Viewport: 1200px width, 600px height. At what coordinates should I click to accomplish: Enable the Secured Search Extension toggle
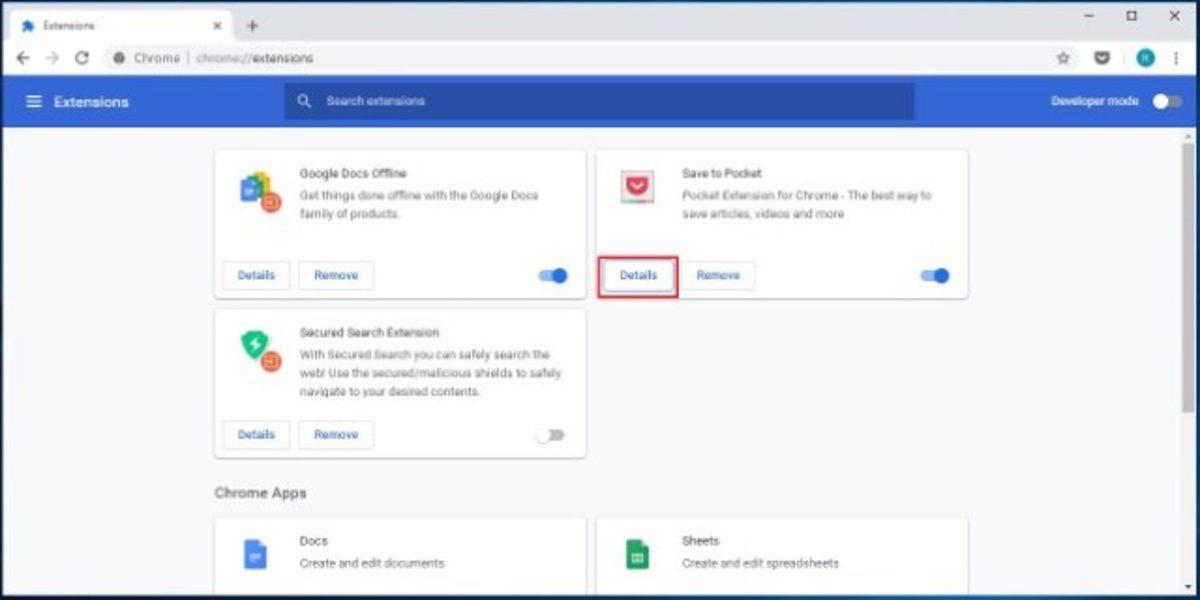[x=553, y=434]
